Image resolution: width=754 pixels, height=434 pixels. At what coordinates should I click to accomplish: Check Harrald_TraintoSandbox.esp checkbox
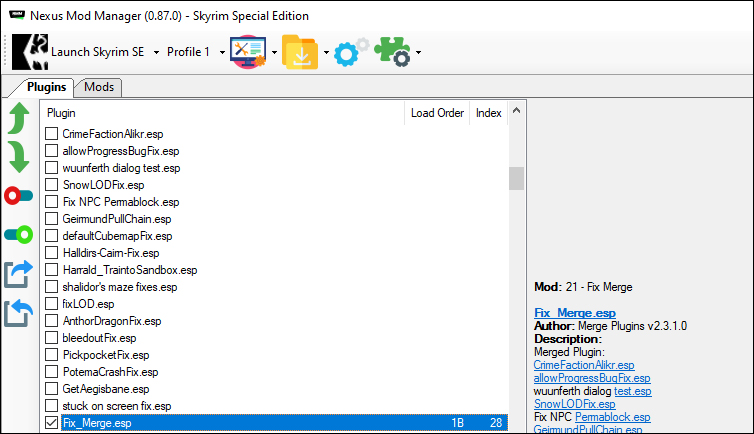click(51, 270)
